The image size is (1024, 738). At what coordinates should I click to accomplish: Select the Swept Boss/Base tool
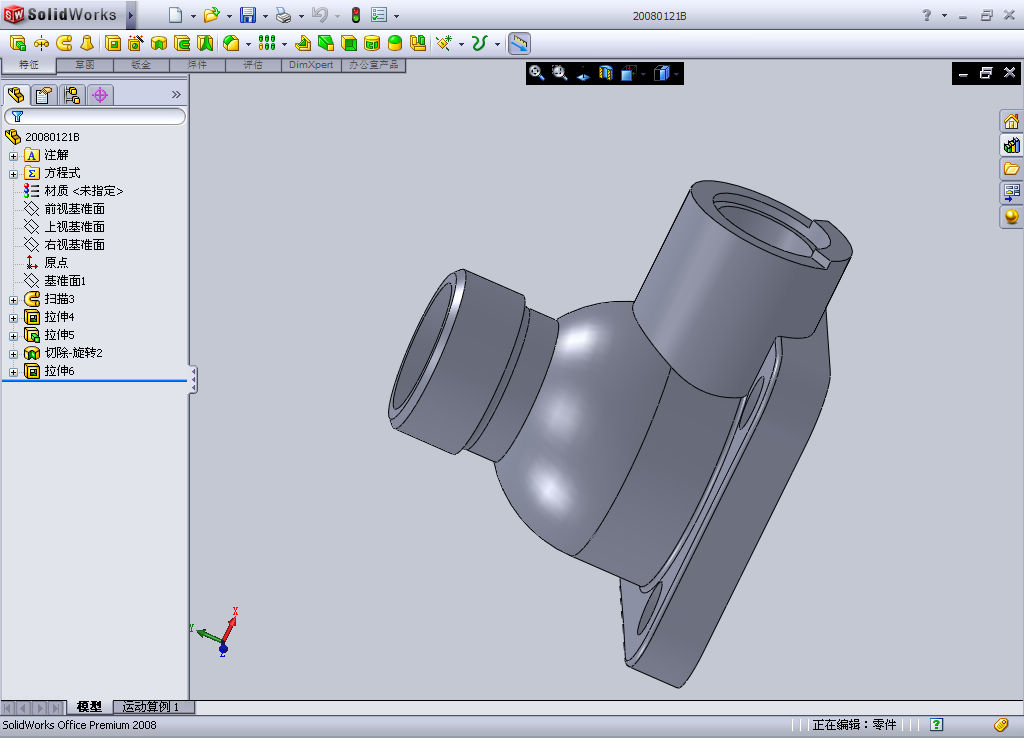64,43
